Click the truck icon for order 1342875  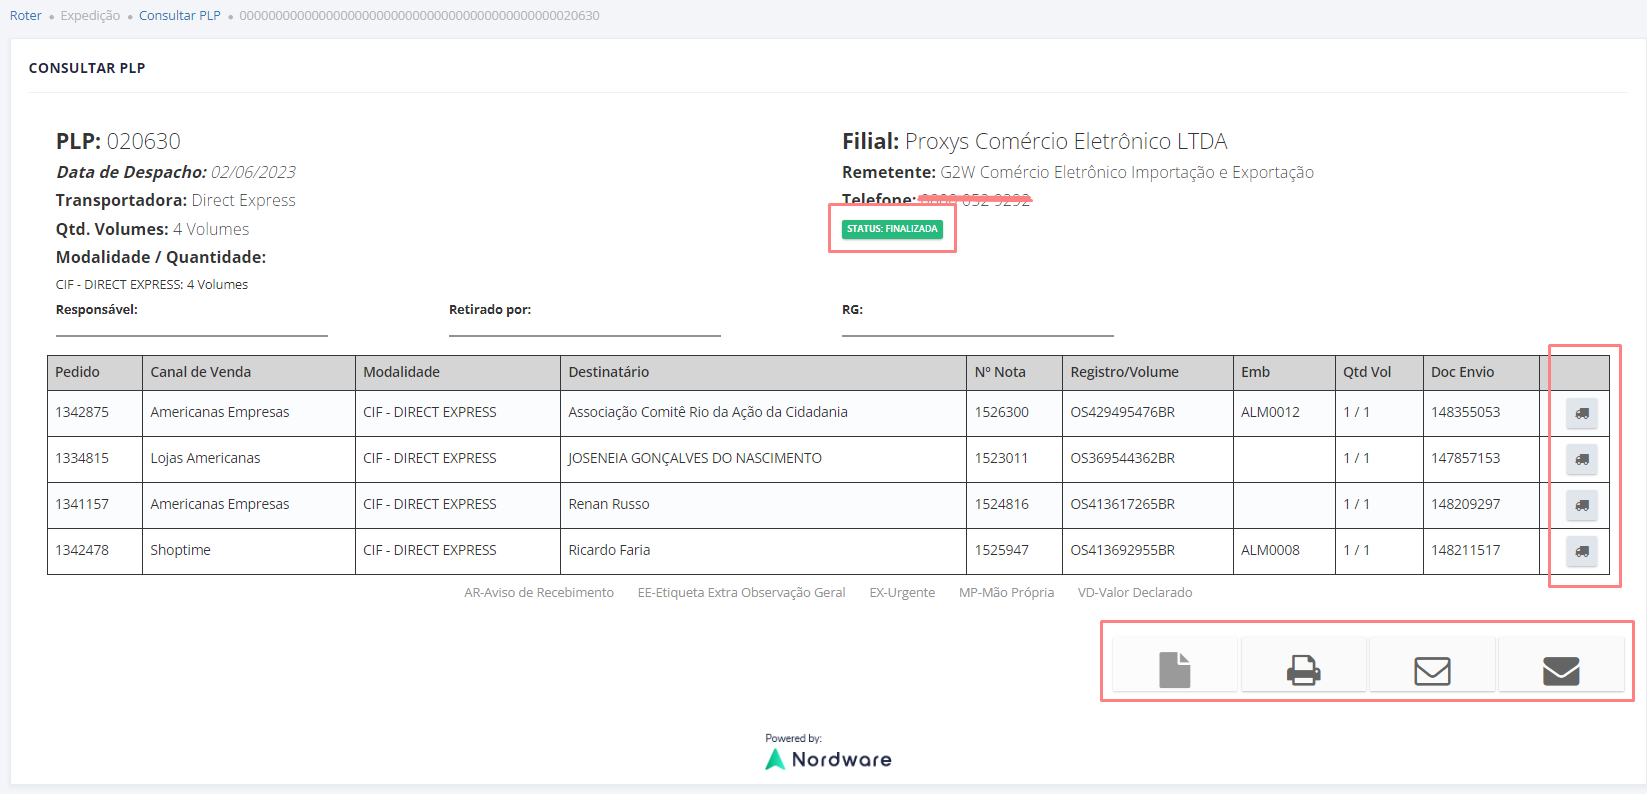click(1581, 413)
